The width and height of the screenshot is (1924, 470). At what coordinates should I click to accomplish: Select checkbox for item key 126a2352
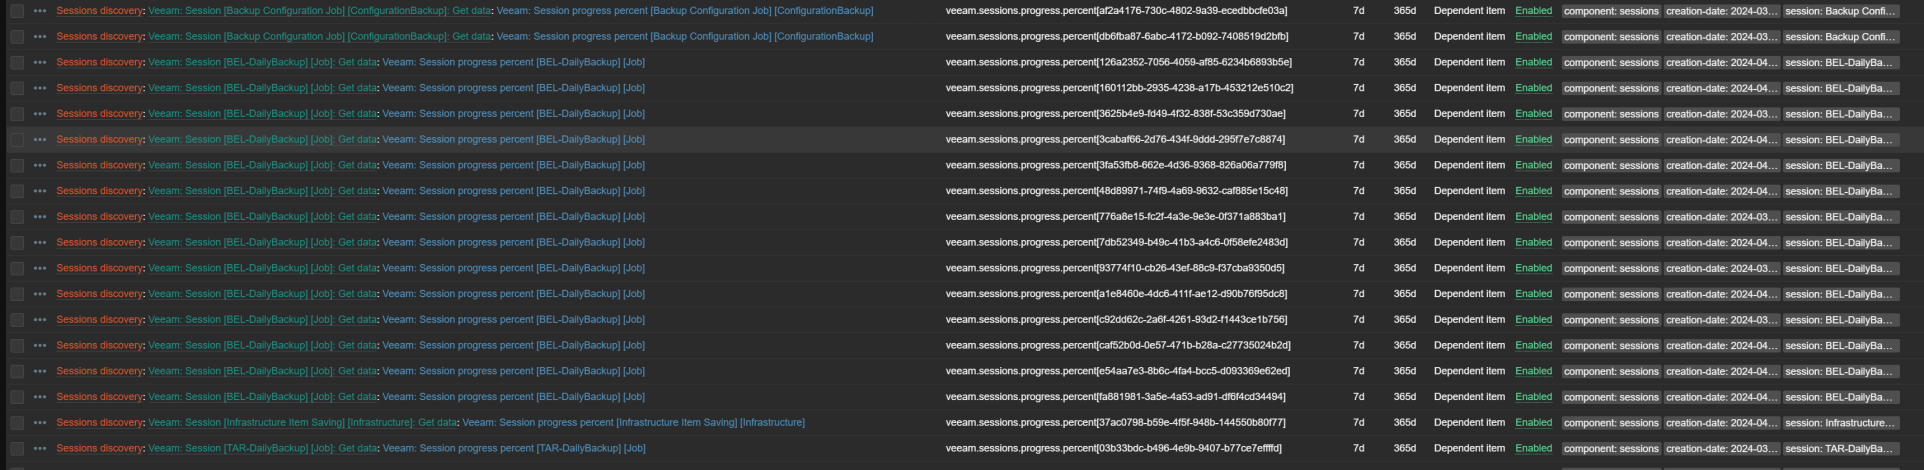[x=17, y=62]
